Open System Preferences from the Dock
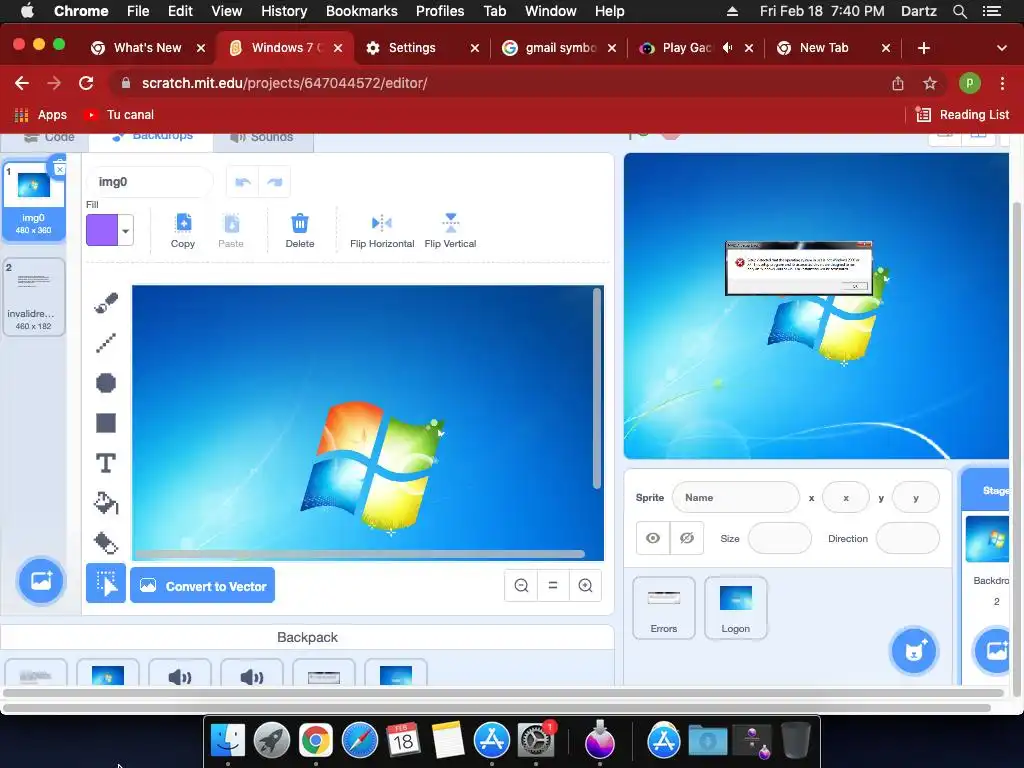This screenshot has height=768, width=1024. click(536, 741)
